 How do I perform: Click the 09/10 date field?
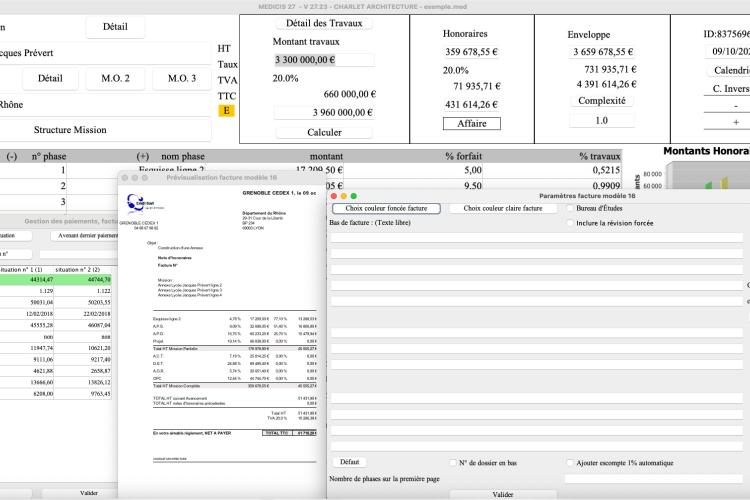coord(728,52)
